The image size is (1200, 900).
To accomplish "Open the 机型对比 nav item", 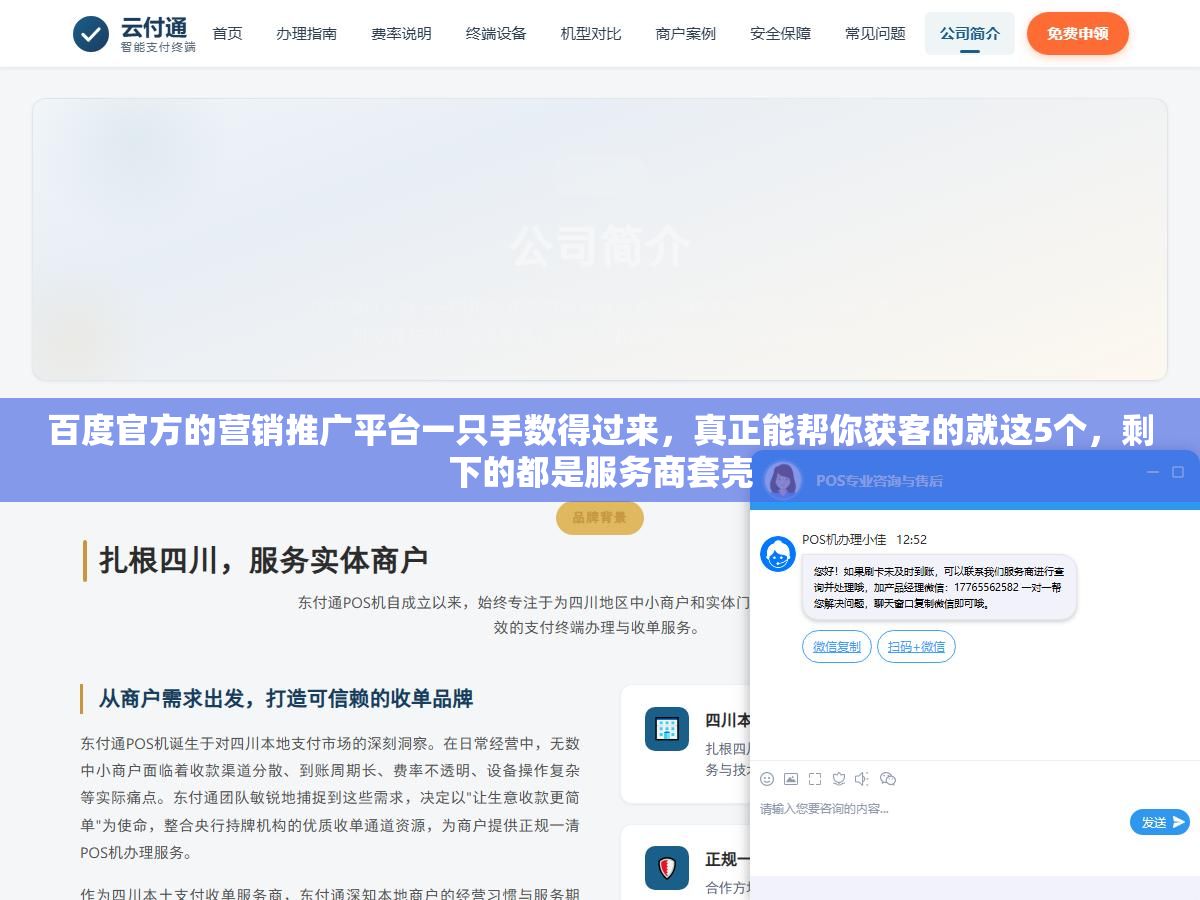I will pos(591,34).
